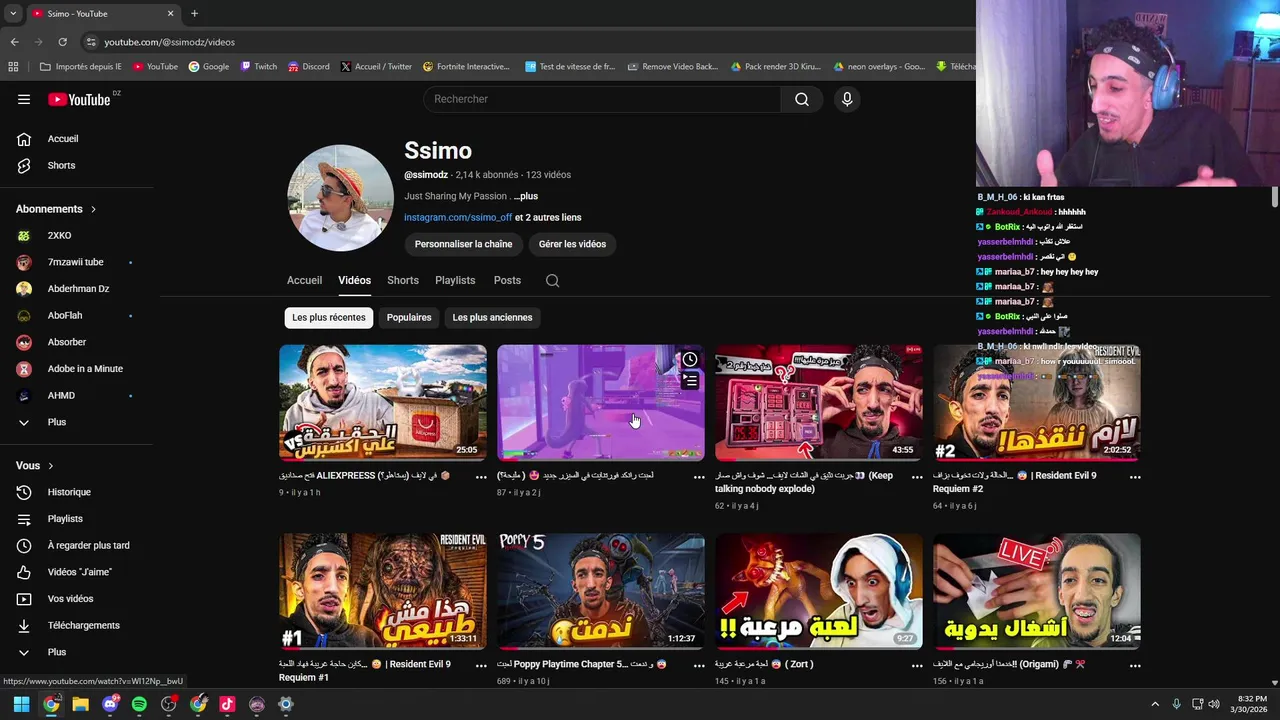Open options menu for Keep Talking video
Image resolution: width=1280 pixels, height=720 pixels.
tap(917, 477)
